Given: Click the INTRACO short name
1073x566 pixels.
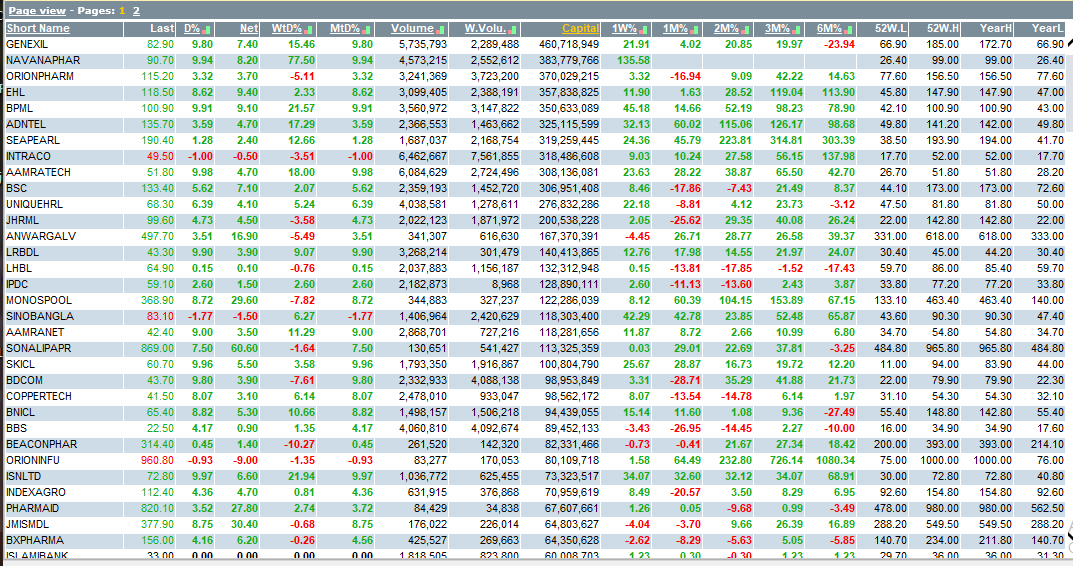Looking at the screenshot, I should click(x=28, y=157).
